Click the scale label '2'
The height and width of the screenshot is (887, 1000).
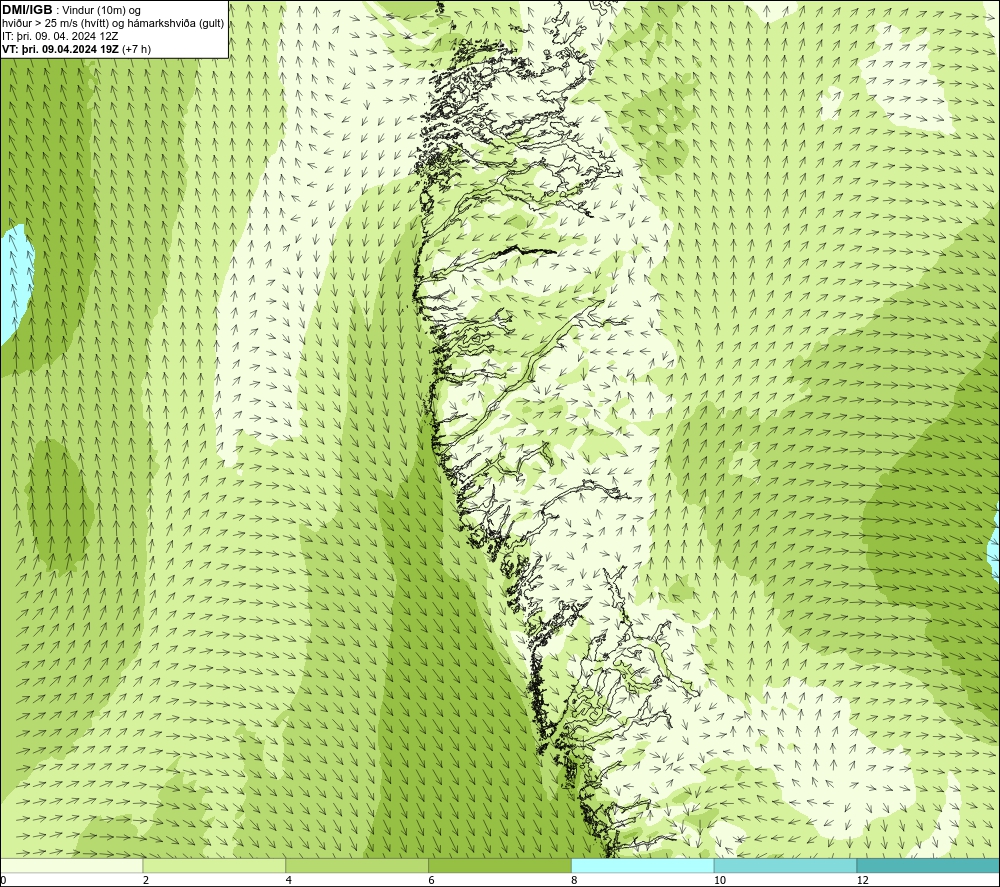[146, 881]
